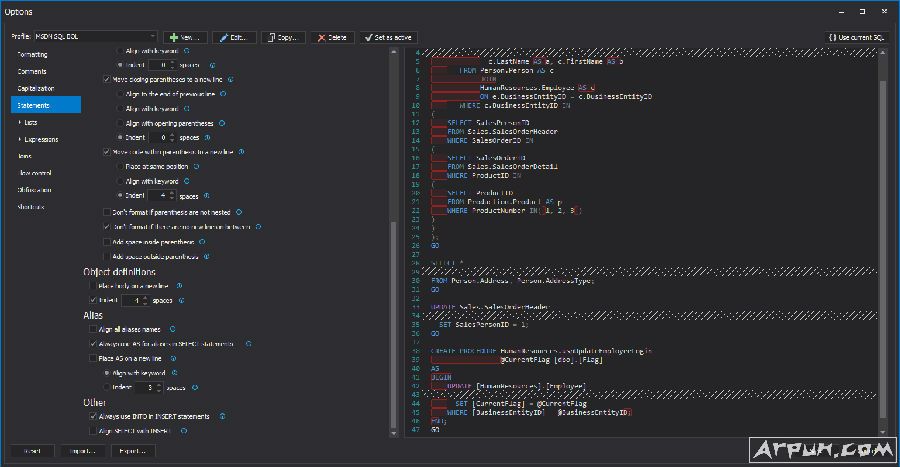
Task: Click info icon beside Add space outside parentheses
Action: (207, 256)
